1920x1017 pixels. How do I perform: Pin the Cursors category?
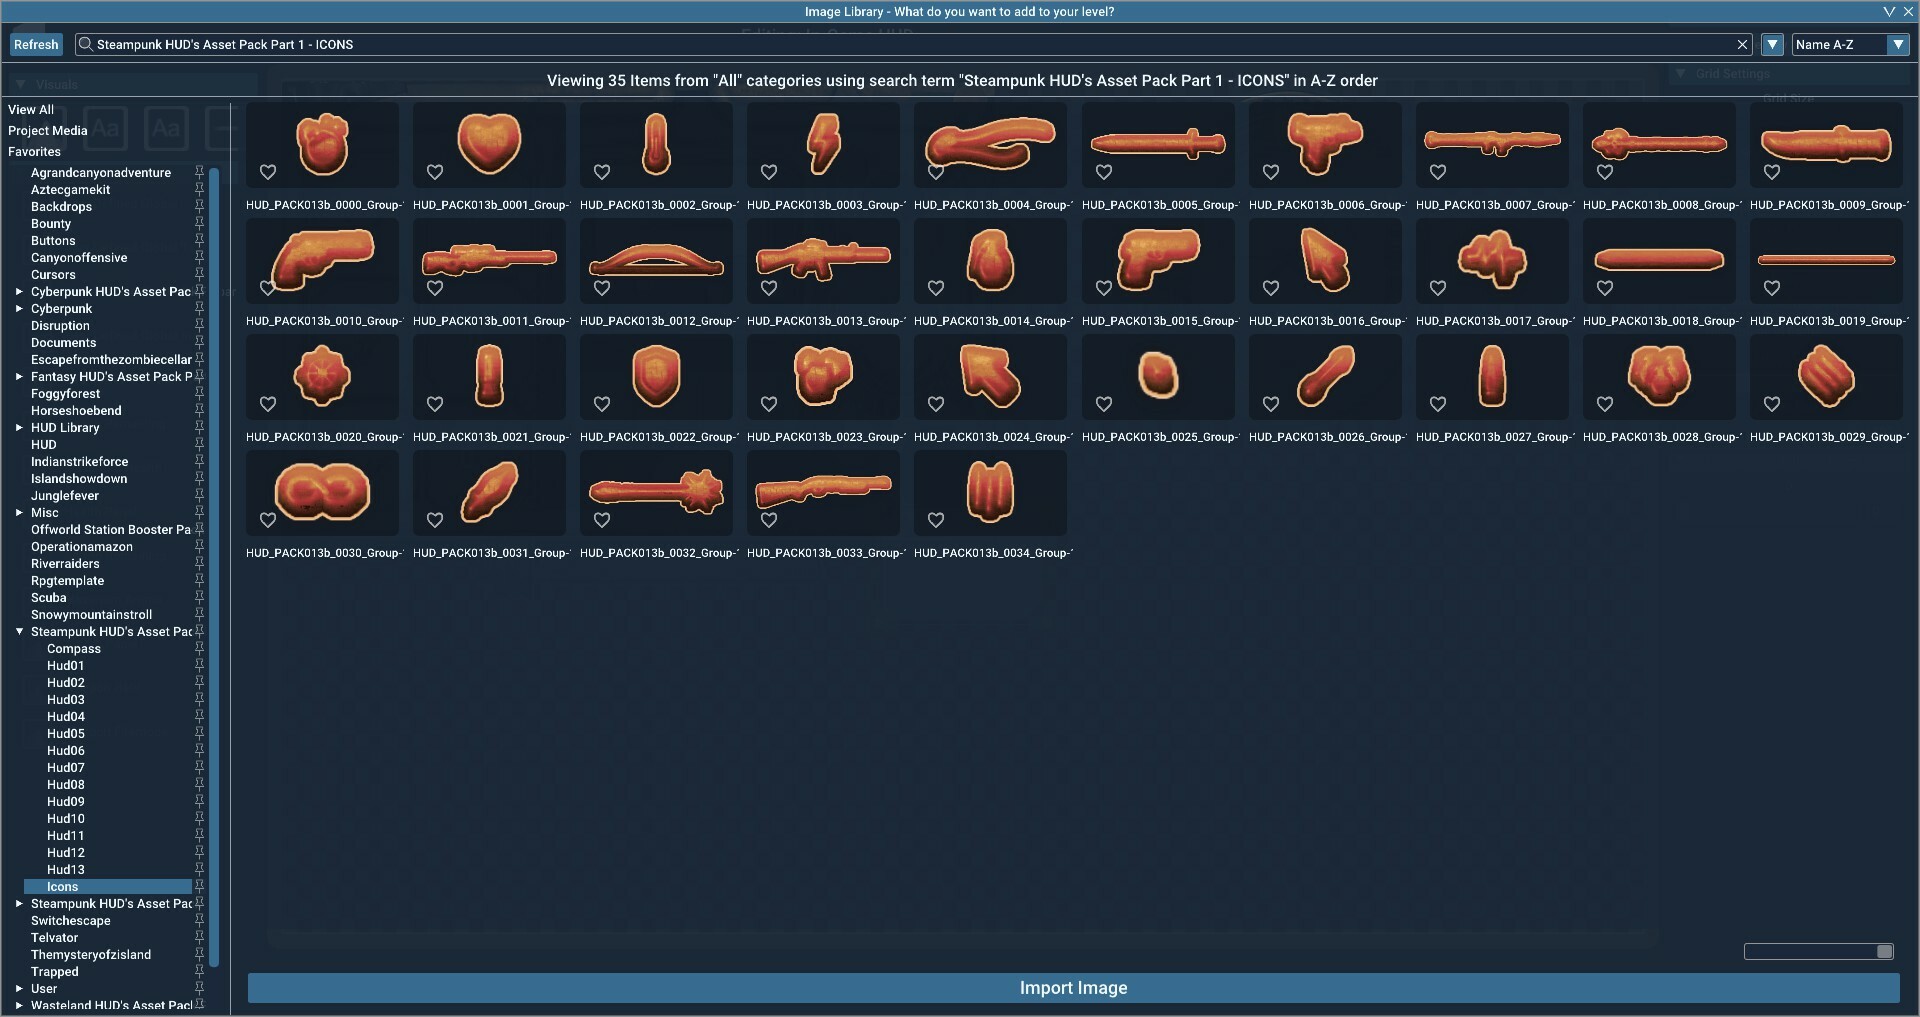pos(200,275)
